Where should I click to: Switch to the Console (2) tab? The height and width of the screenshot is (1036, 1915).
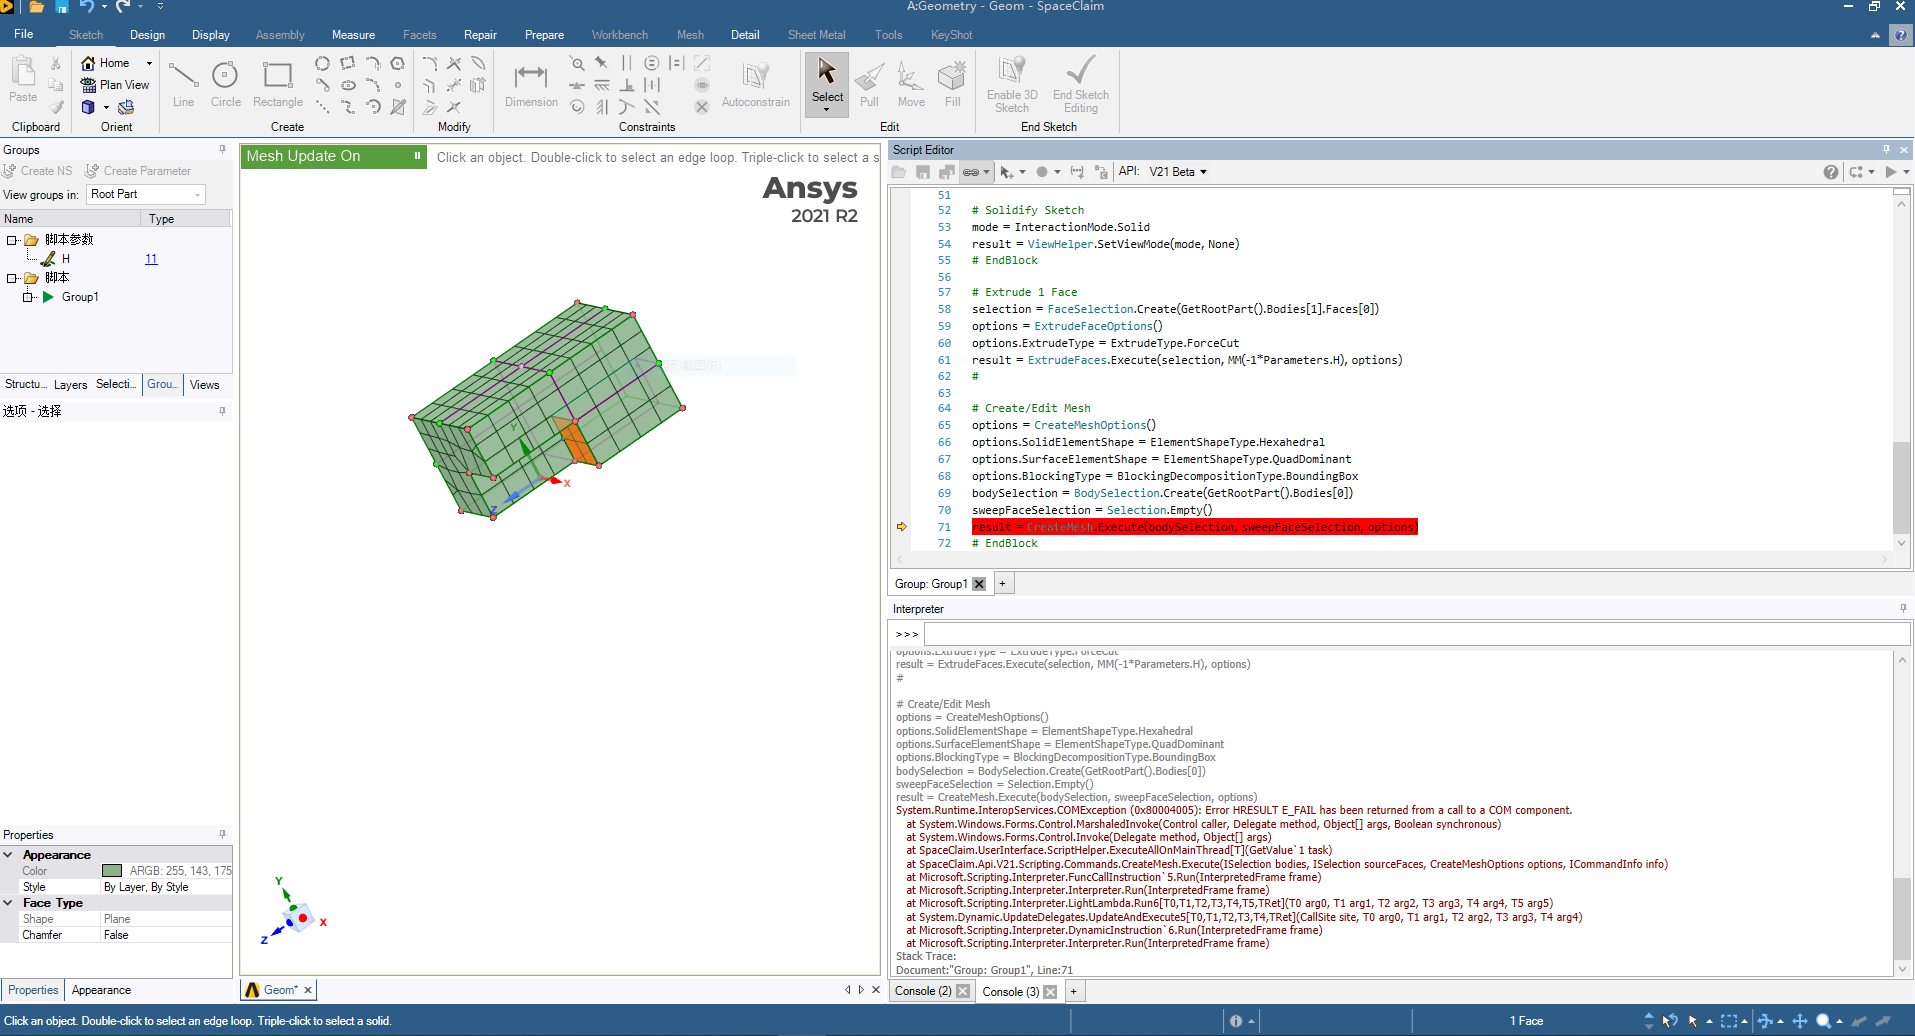pos(923,991)
